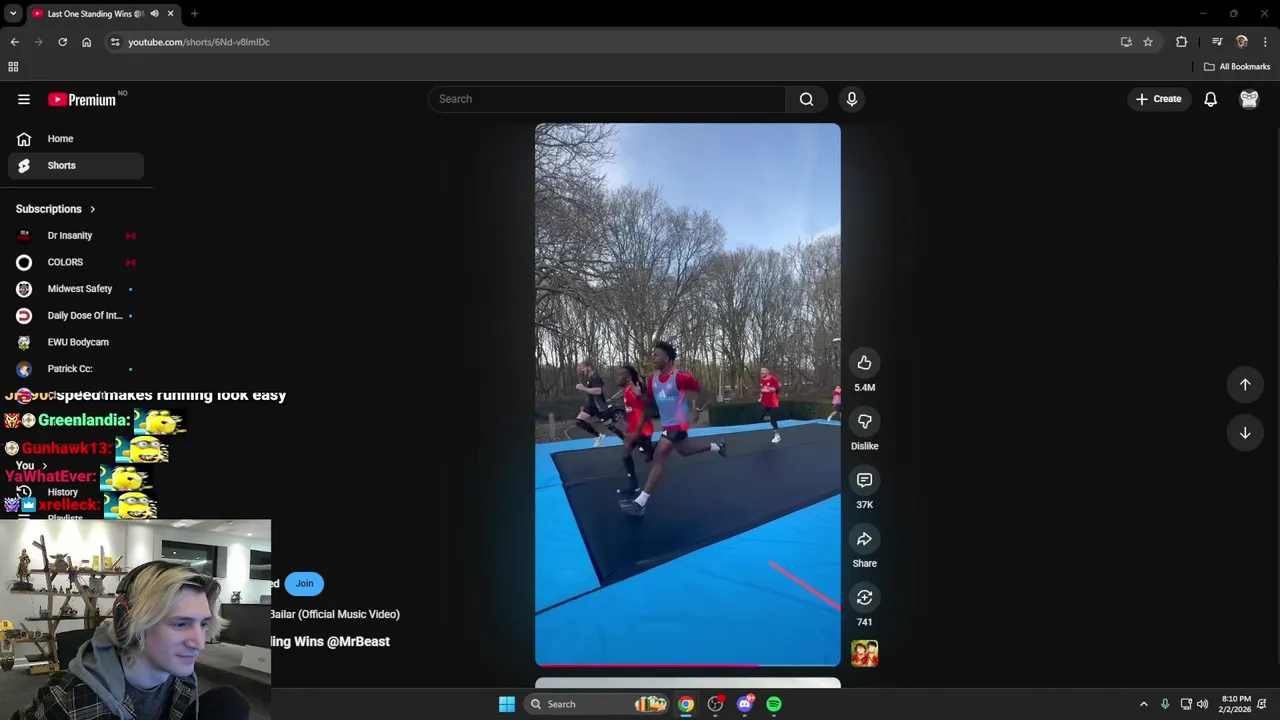Open the Short title mentioning @MrBeast
The width and height of the screenshot is (1280, 720).
[329, 642]
